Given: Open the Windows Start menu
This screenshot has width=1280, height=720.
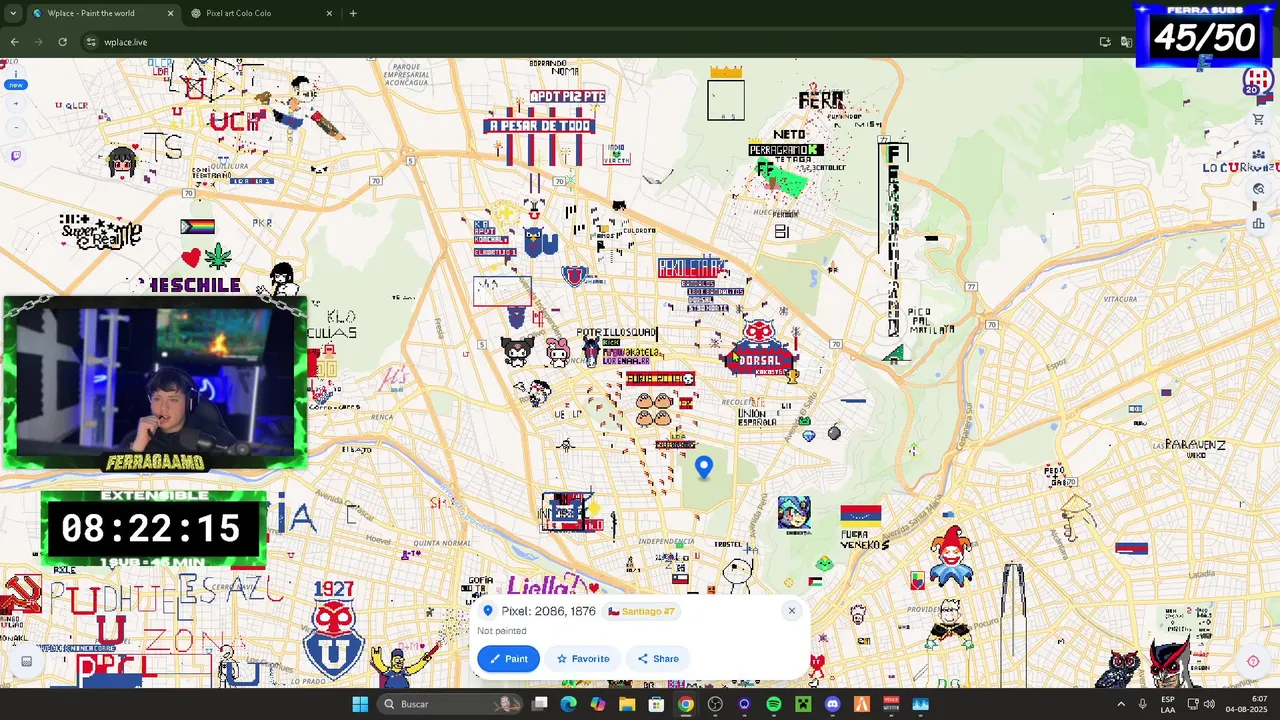Looking at the screenshot, I should 359,704.
